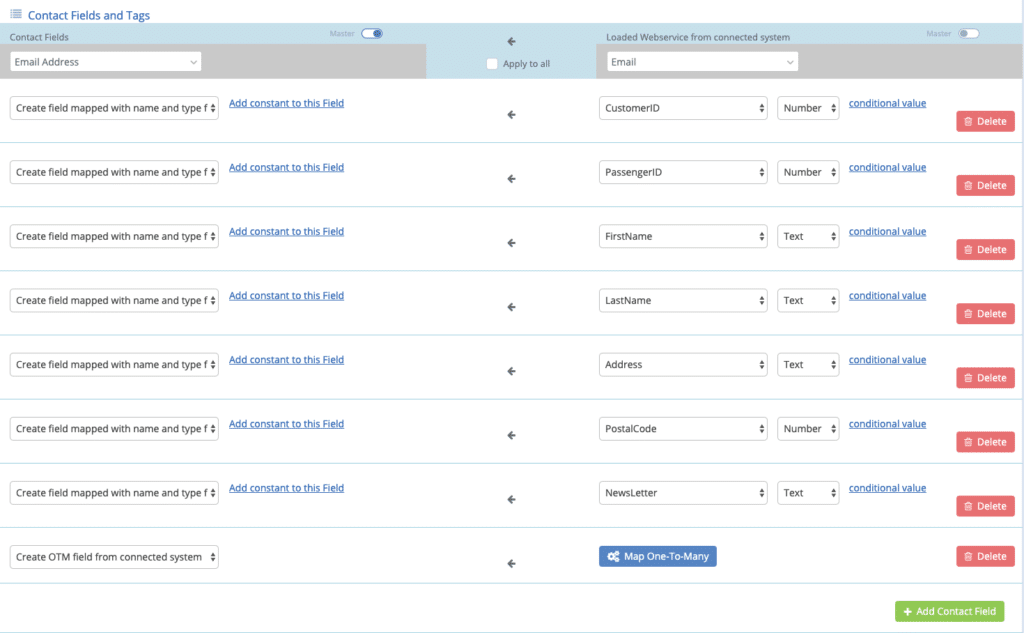Image resolution: width=1024 pixels, height=633 pixels.
Task: Click the arrow icon in the LastName row
Action: (x=511, y=306)
